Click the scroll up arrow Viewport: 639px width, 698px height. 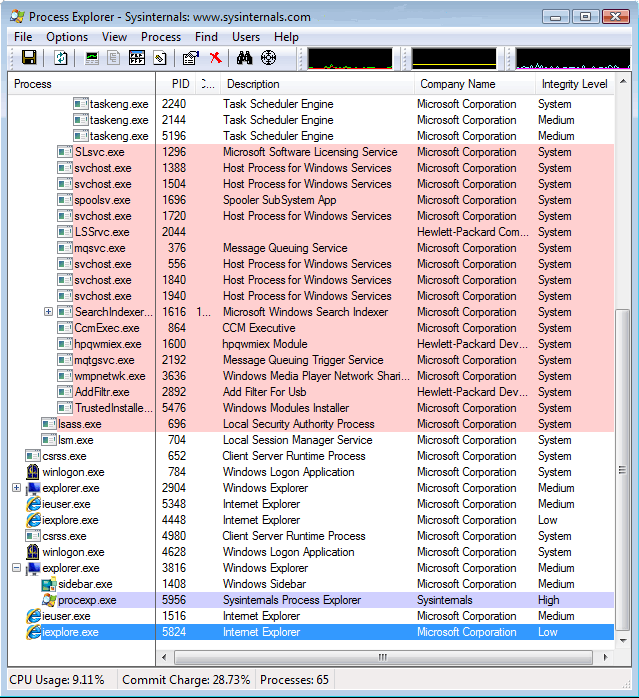[x=623, y=82]
